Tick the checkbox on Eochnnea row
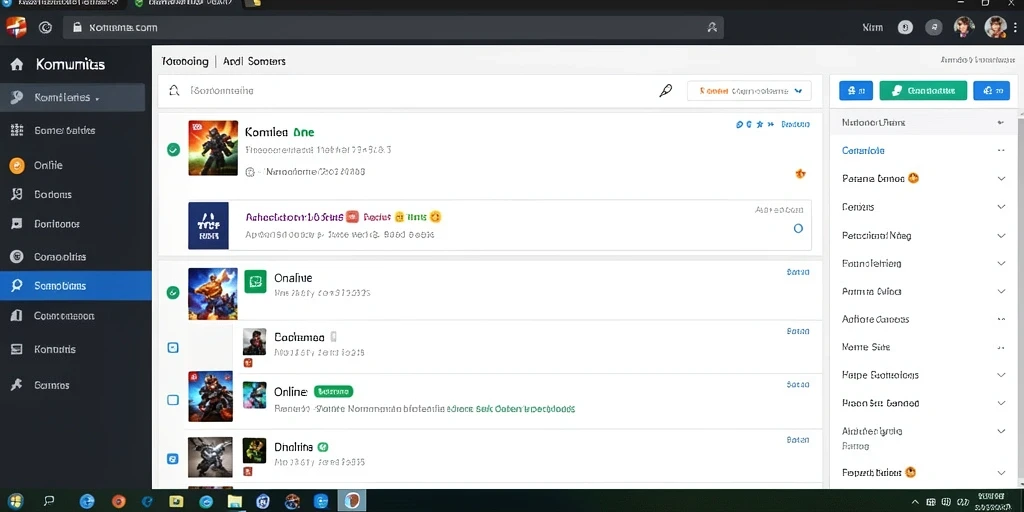Viewport: 1024px width, 512px height. click(173, 347)
